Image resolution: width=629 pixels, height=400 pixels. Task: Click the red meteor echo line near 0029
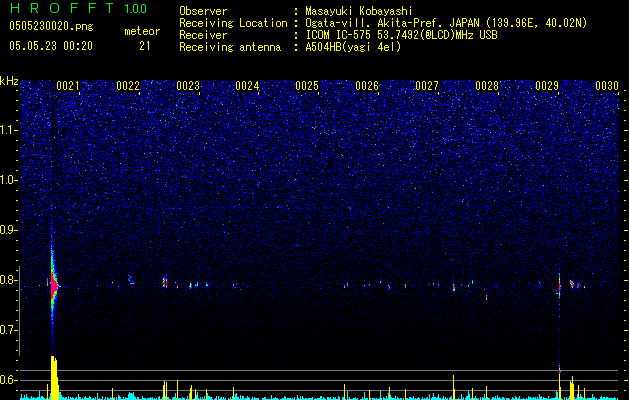559,287
